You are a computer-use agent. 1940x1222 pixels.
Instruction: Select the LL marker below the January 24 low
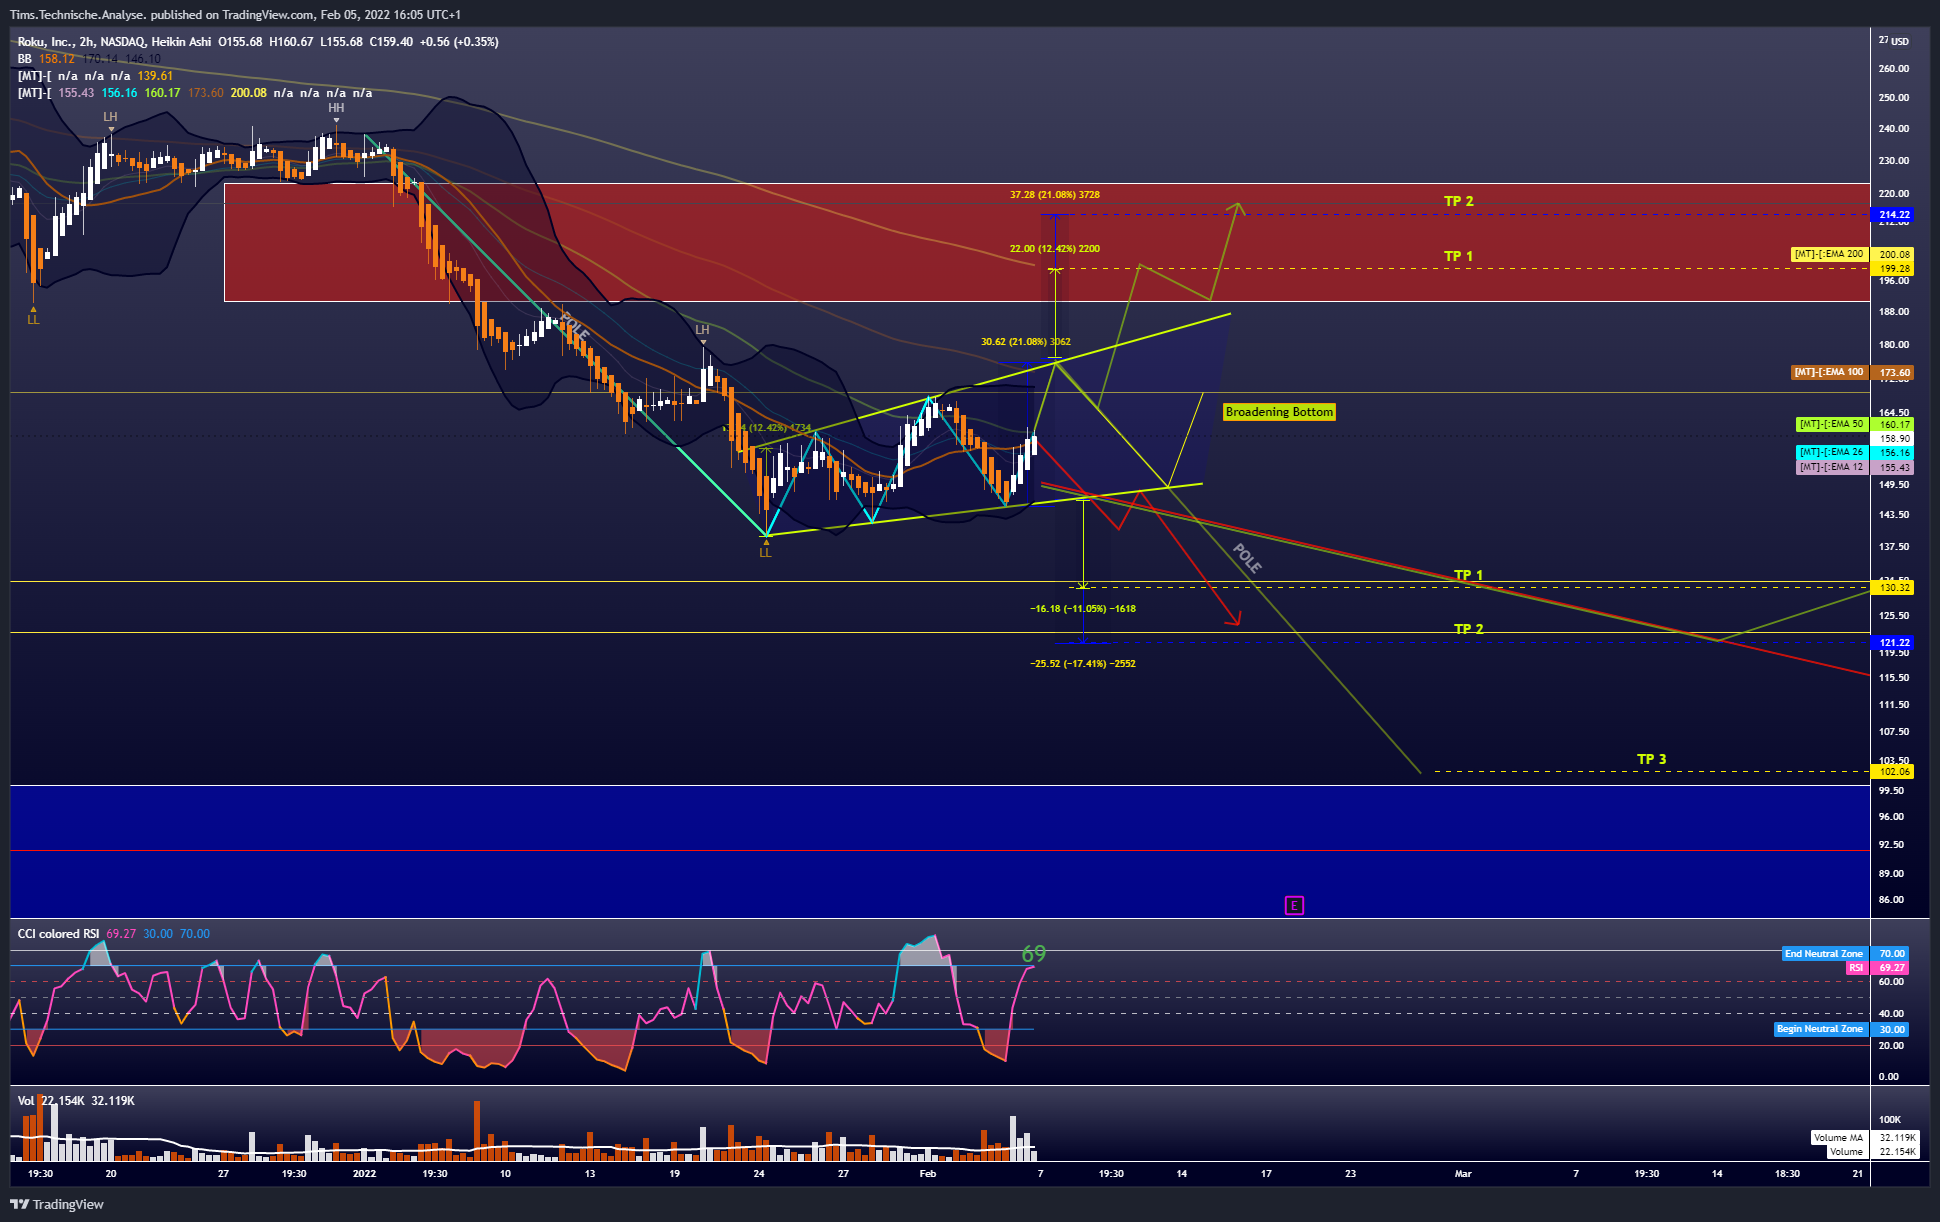pyautogui.click(x=765, y=552)
